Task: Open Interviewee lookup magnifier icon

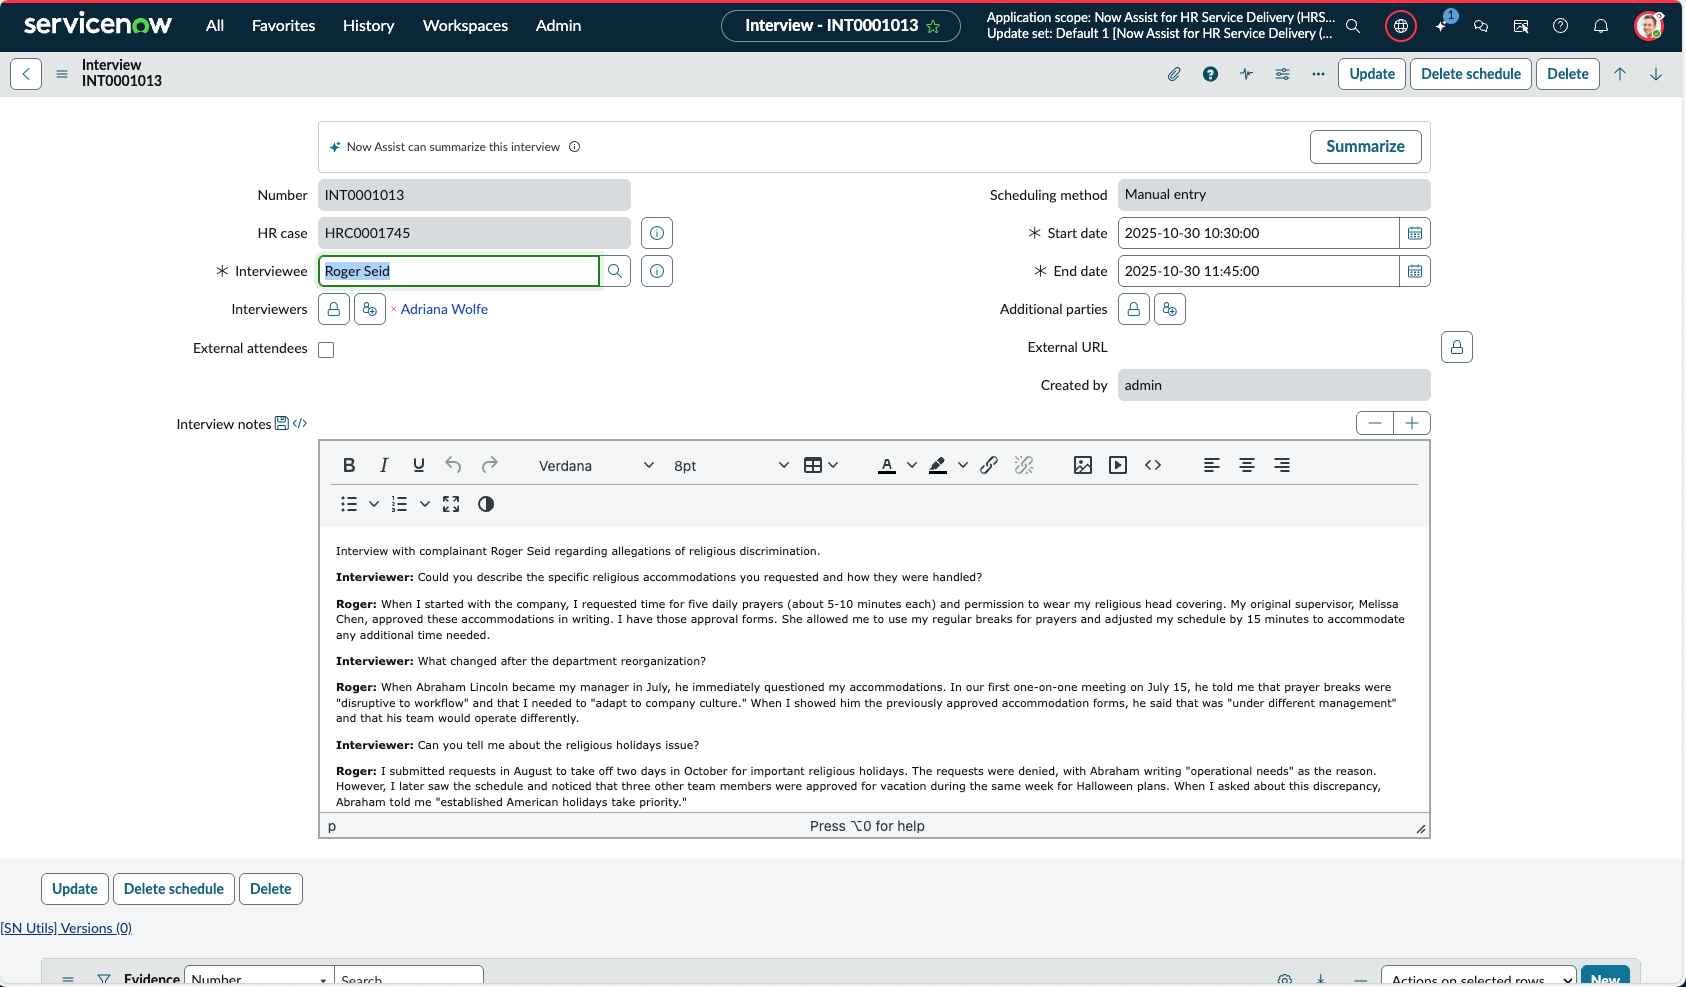Action: pyautogui.click(x=615, y=271)
